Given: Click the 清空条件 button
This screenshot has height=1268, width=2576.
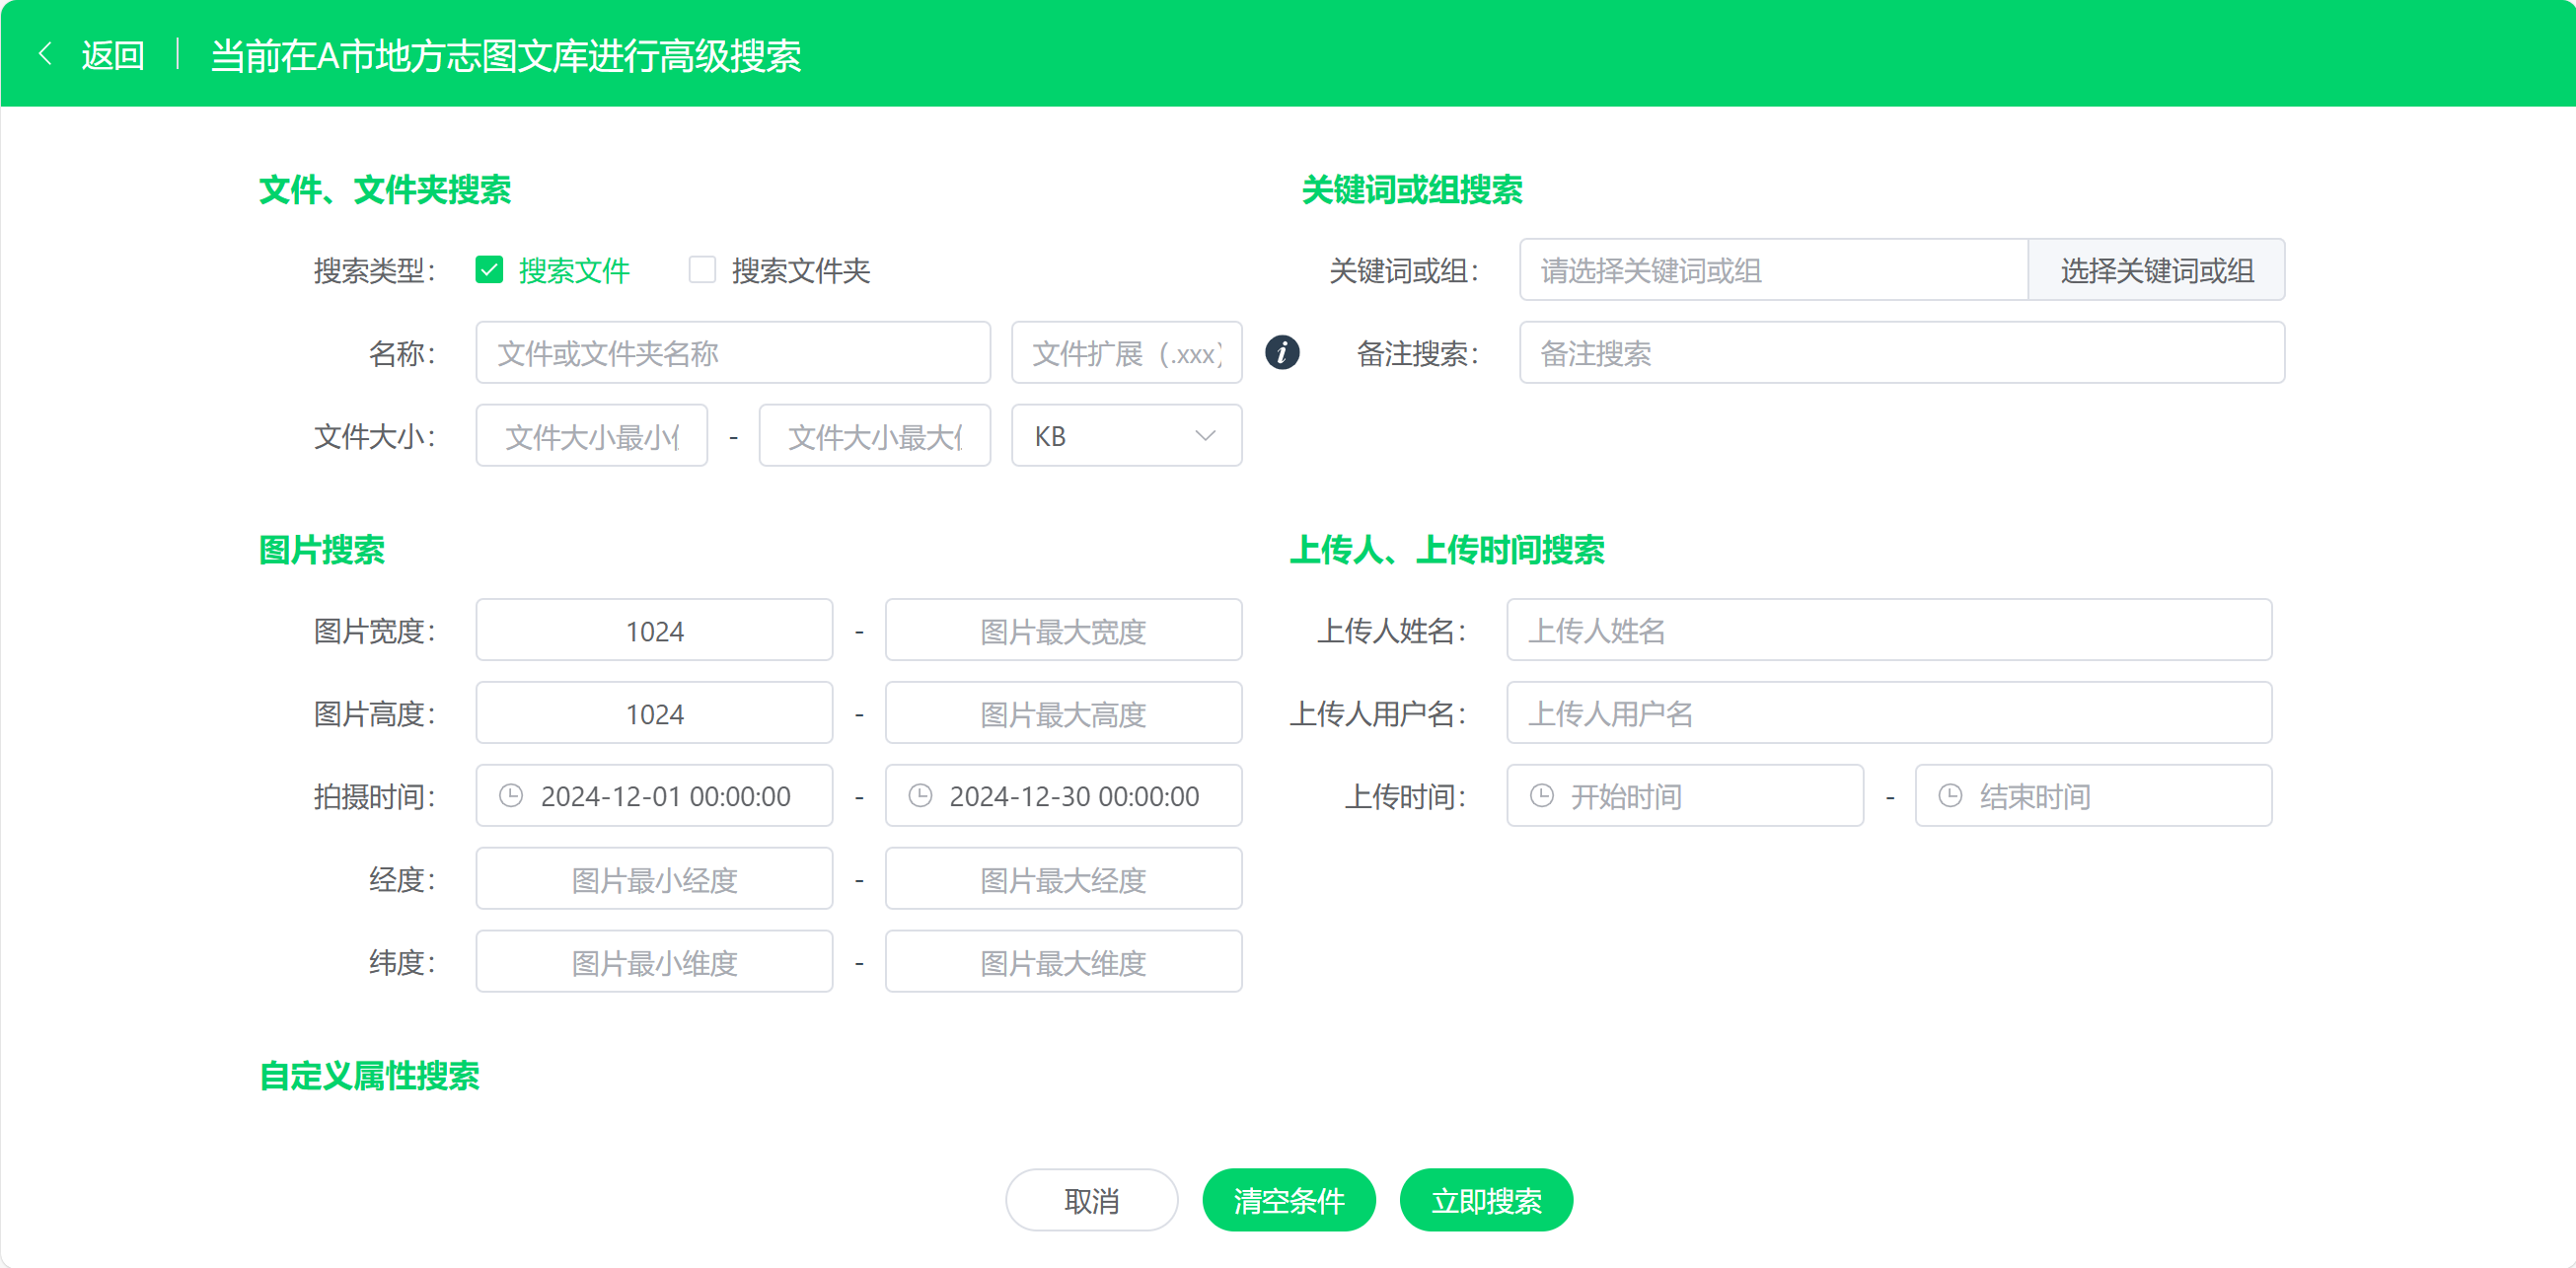Looking at the screenshot, I should coord(1288,1200).
